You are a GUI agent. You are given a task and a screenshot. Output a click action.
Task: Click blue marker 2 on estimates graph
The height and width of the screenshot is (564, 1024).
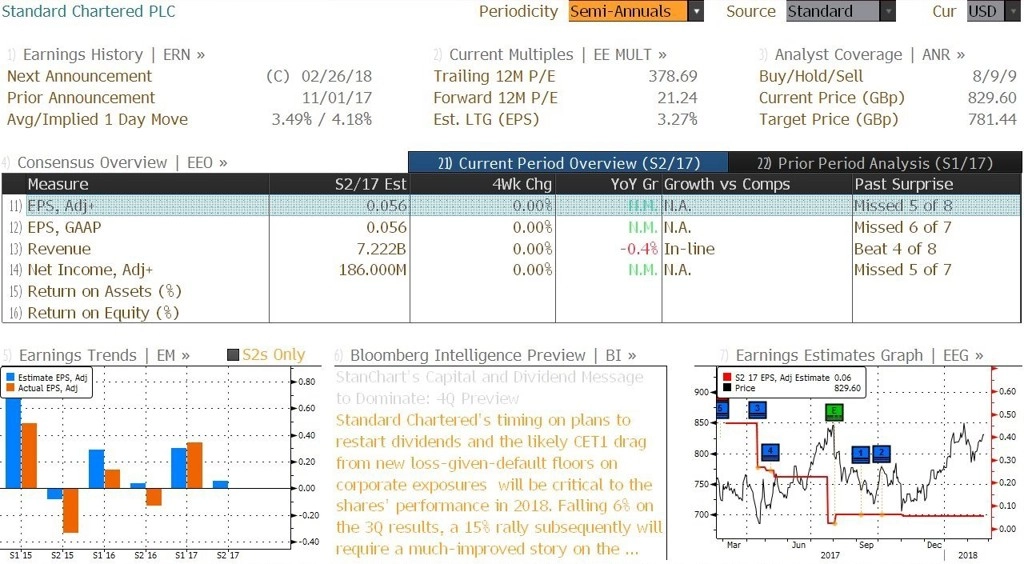click(x=882, y=453)
